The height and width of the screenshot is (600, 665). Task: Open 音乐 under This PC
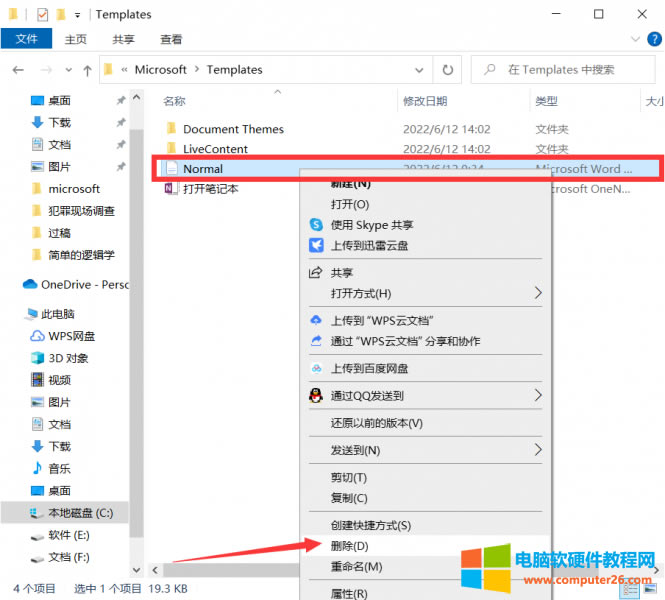point(59,469)
